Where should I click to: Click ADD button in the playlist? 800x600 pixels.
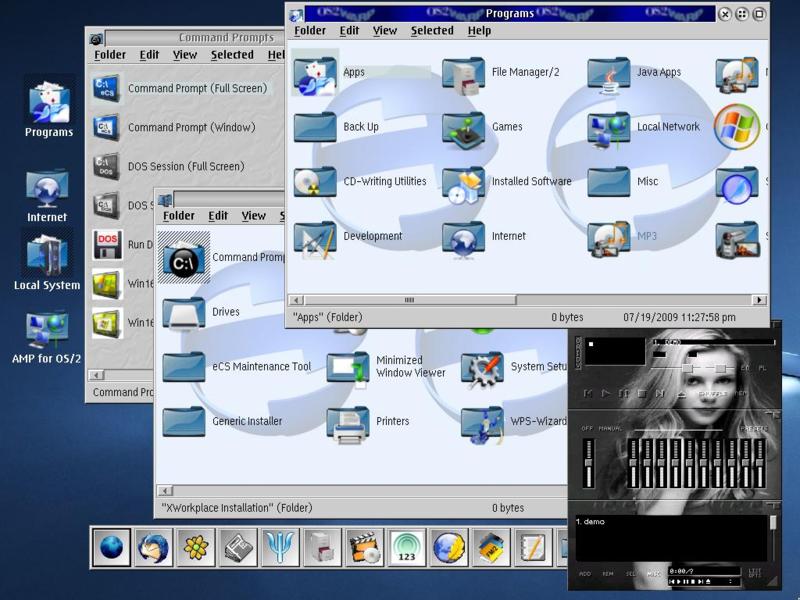585,574
